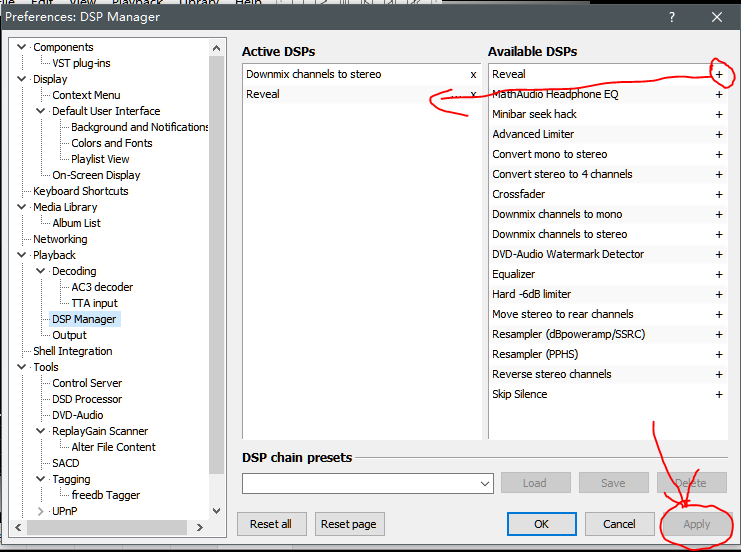Collapse the Tools tree section

coord(22,367)
